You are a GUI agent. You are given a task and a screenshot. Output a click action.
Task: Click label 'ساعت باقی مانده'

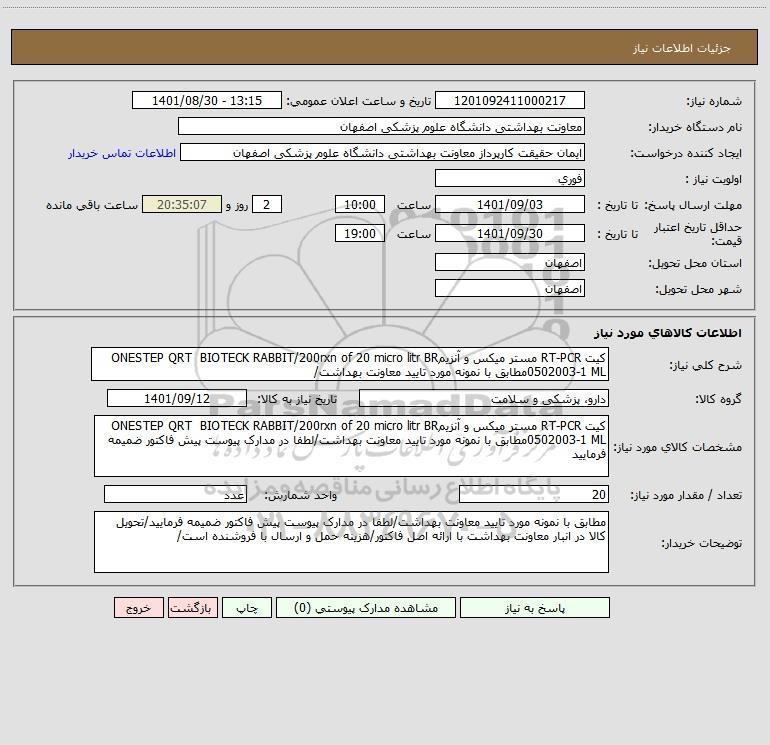tap(92, 205)
